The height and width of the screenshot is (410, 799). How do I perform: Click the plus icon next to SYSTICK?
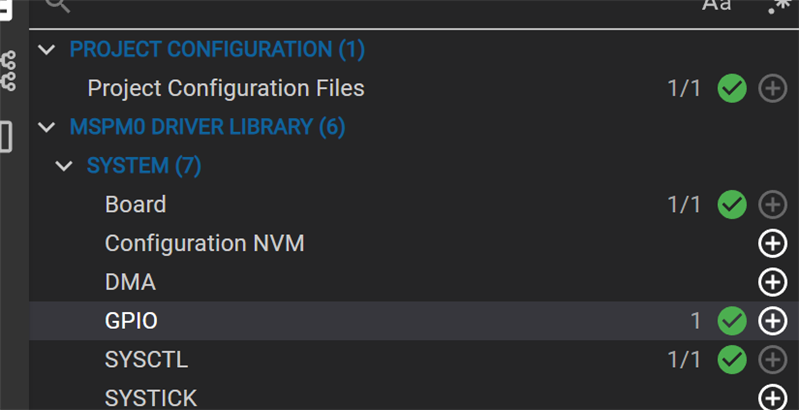click(x=772, y=397)
